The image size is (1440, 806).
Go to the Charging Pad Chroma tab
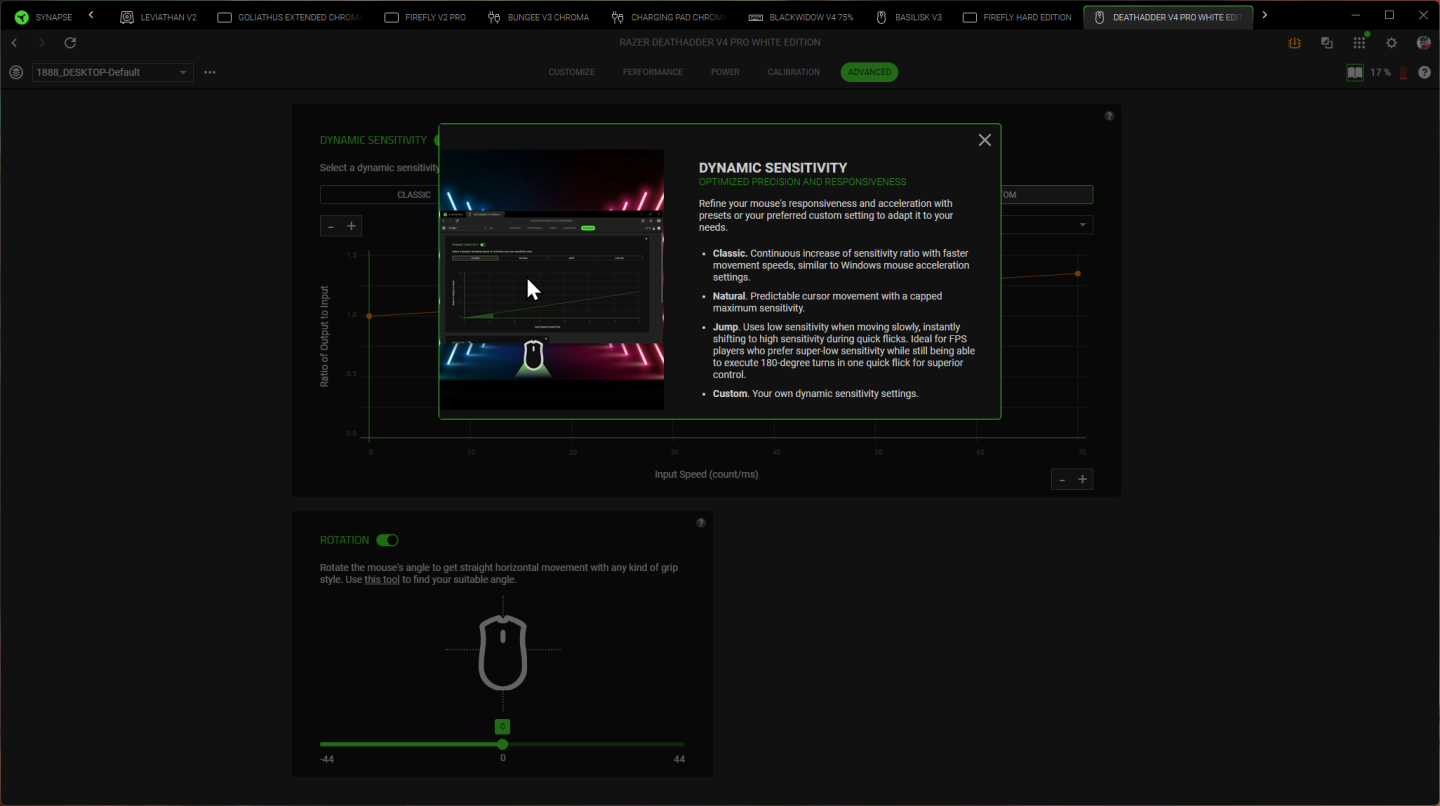(668, 17)
